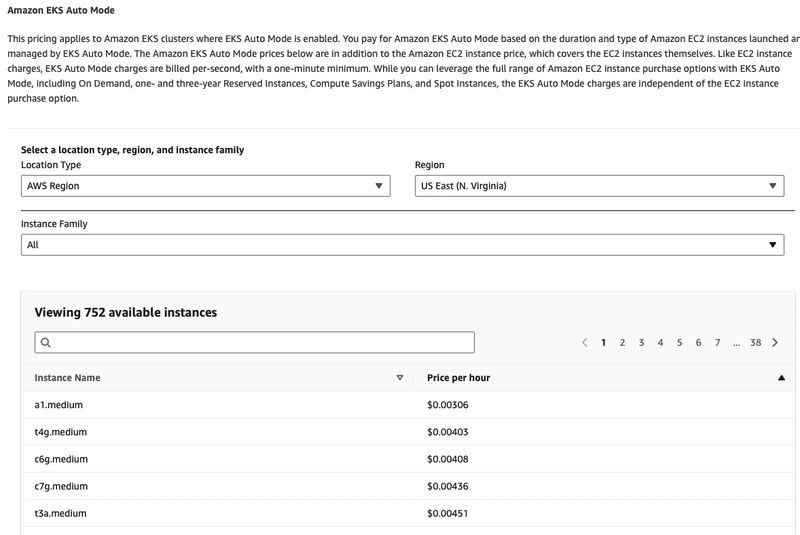Select the a1.medium instance row

coord(58,405)
